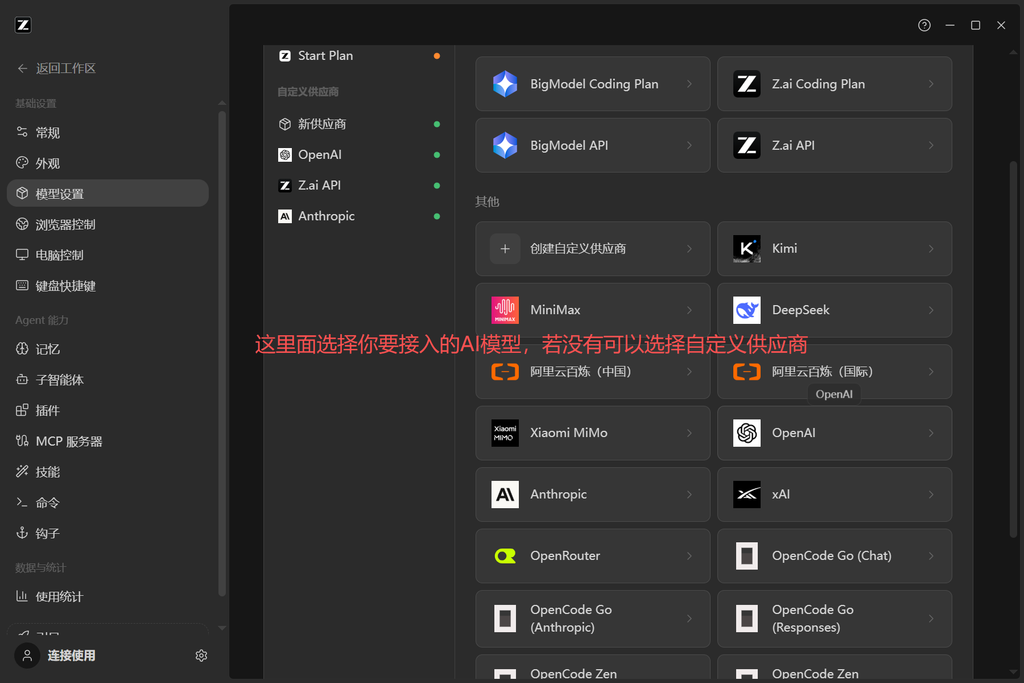Select 新供应商 in provider list
1024x683 pixels.
(x=359, y=124)
